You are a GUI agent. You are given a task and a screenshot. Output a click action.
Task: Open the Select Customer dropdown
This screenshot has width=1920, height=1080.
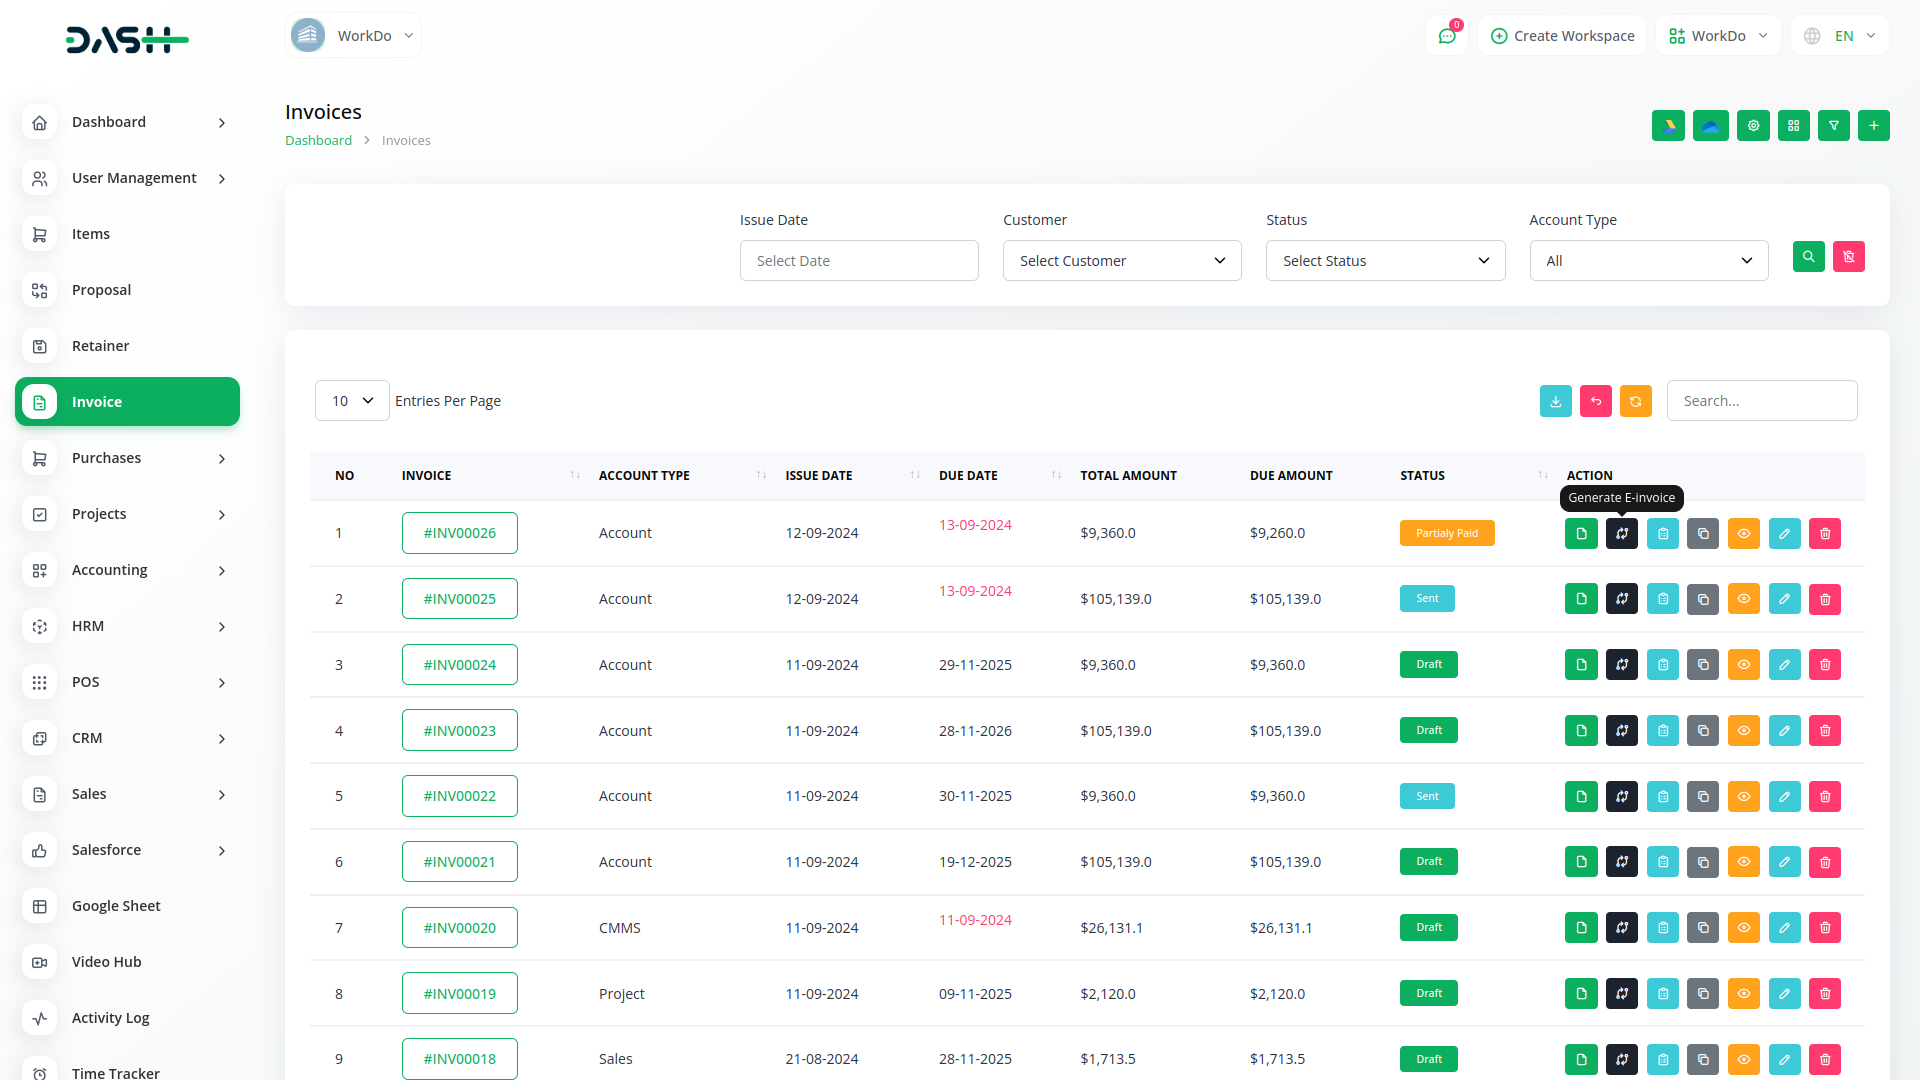point(1121,261)
